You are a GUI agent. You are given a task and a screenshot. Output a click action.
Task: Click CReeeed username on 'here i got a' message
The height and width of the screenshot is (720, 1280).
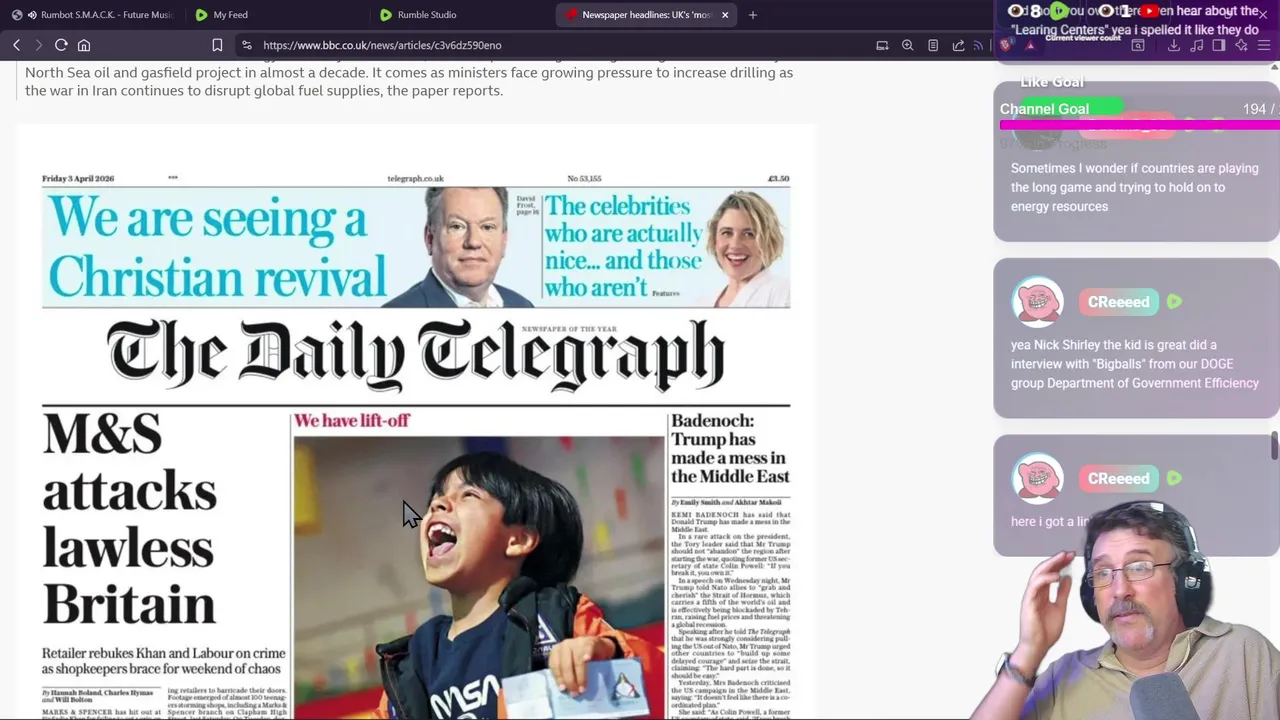click(x=1118, y=478)
